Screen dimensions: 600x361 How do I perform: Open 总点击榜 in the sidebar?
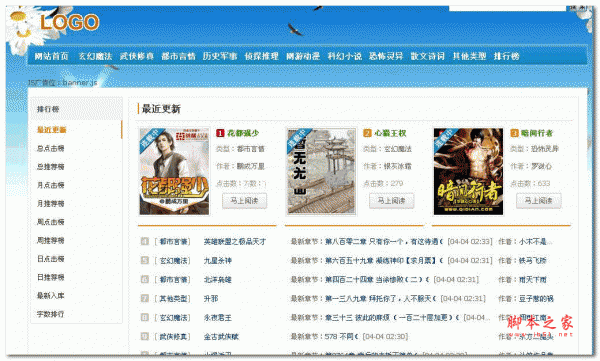tap(51, 148)
